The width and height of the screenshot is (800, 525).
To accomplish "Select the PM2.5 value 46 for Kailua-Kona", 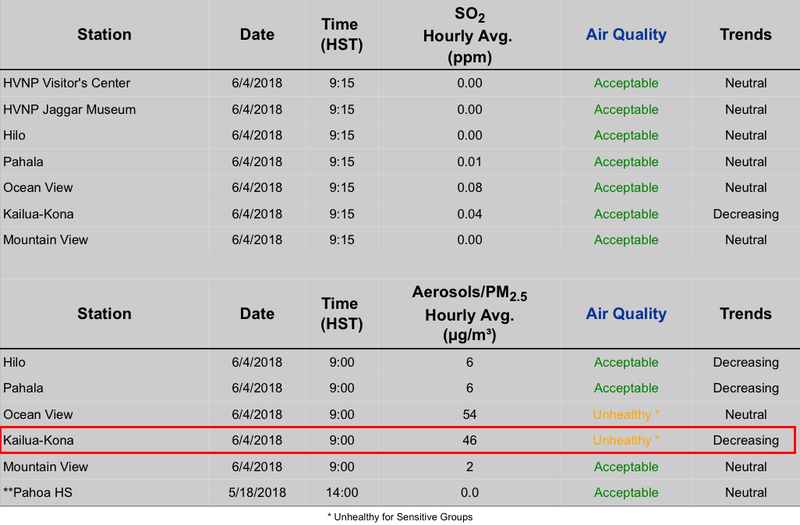I will 469,440.
